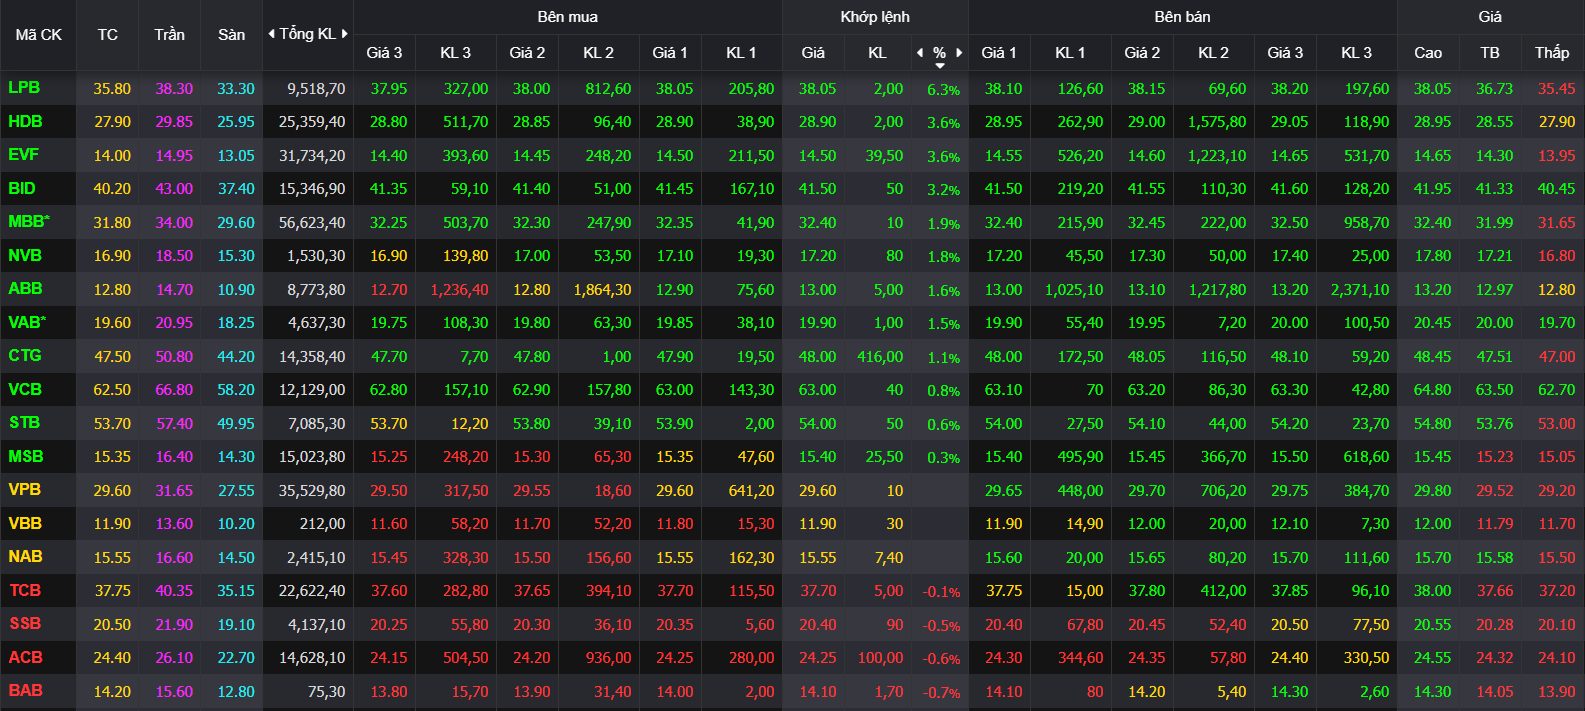1585x711 pixels.
Task: Sort by the Trần column header
Action: pyautogui.click(x=170, y=35)
